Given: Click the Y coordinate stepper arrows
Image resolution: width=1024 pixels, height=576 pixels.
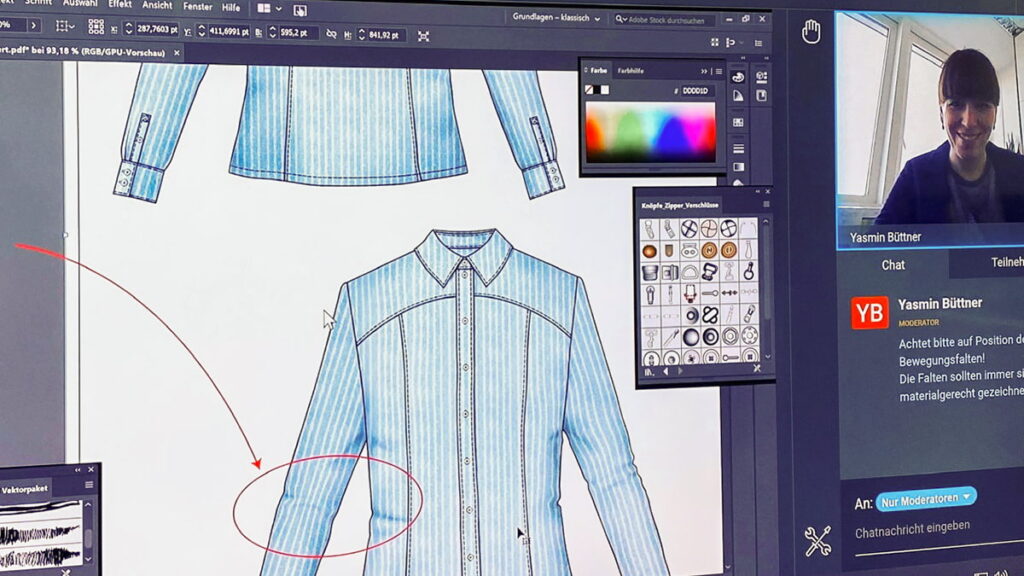Looking at the screenshot, I should (x=202, y=31).
